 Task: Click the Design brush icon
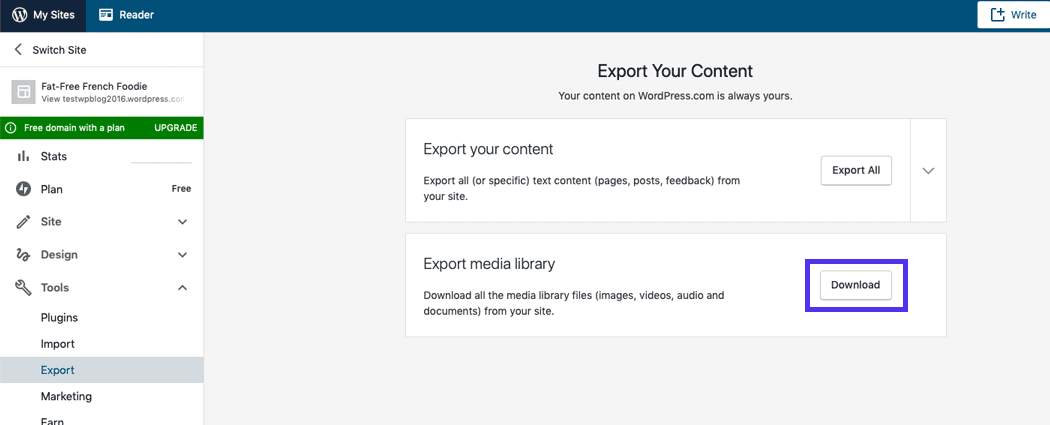pyautogui.click(x=23, y=255)
